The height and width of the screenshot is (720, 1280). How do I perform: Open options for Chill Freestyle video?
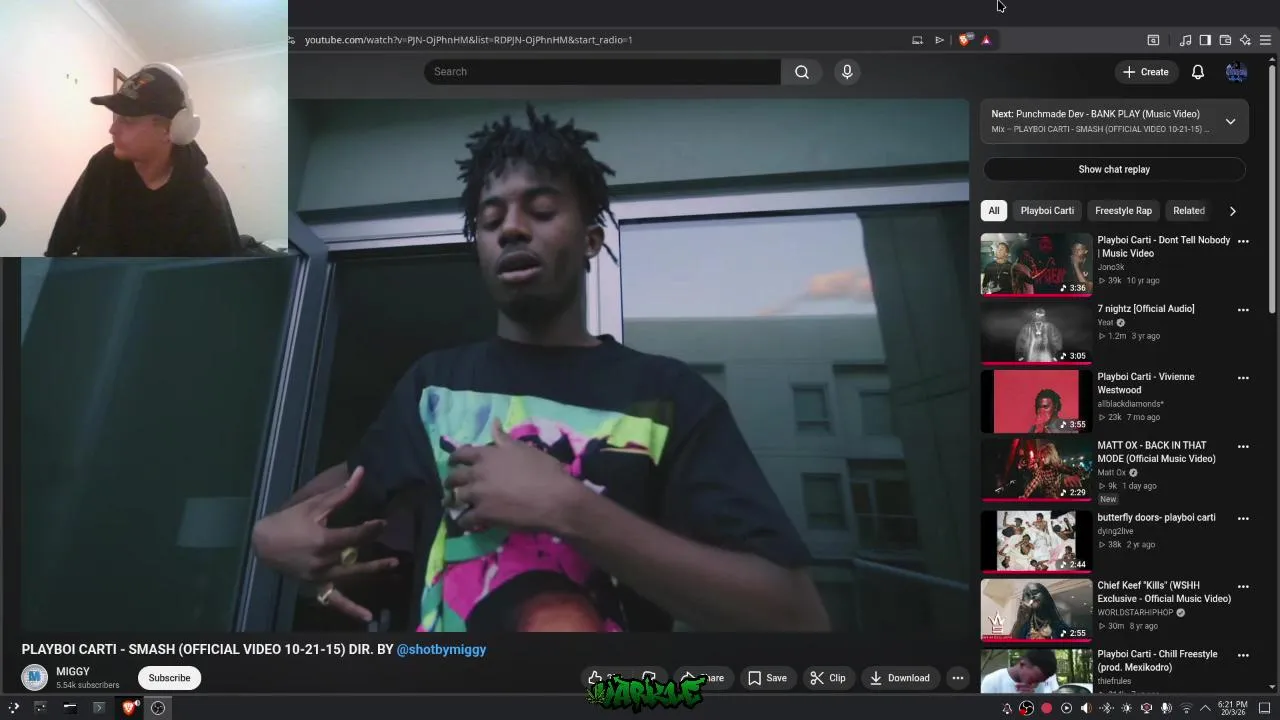1243,655
